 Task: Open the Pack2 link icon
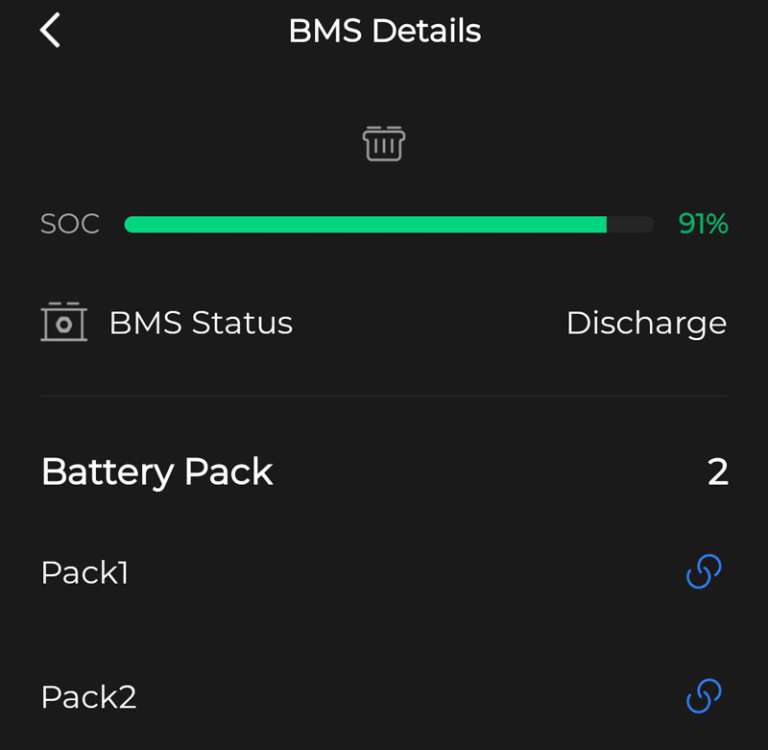coord(704,696)
